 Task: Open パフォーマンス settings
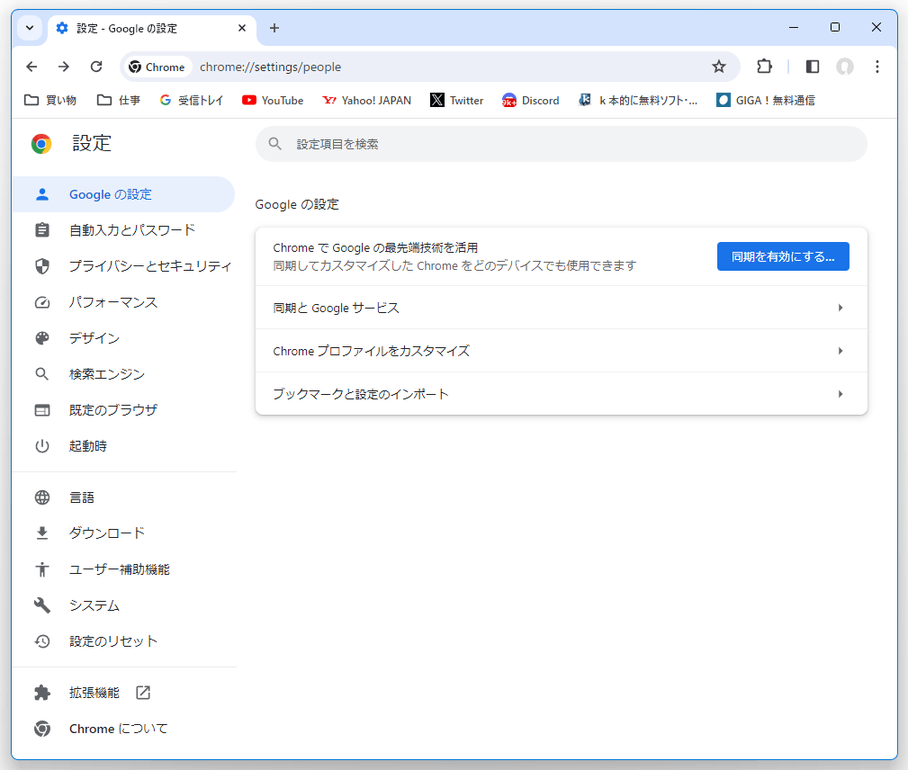(124, 302)
